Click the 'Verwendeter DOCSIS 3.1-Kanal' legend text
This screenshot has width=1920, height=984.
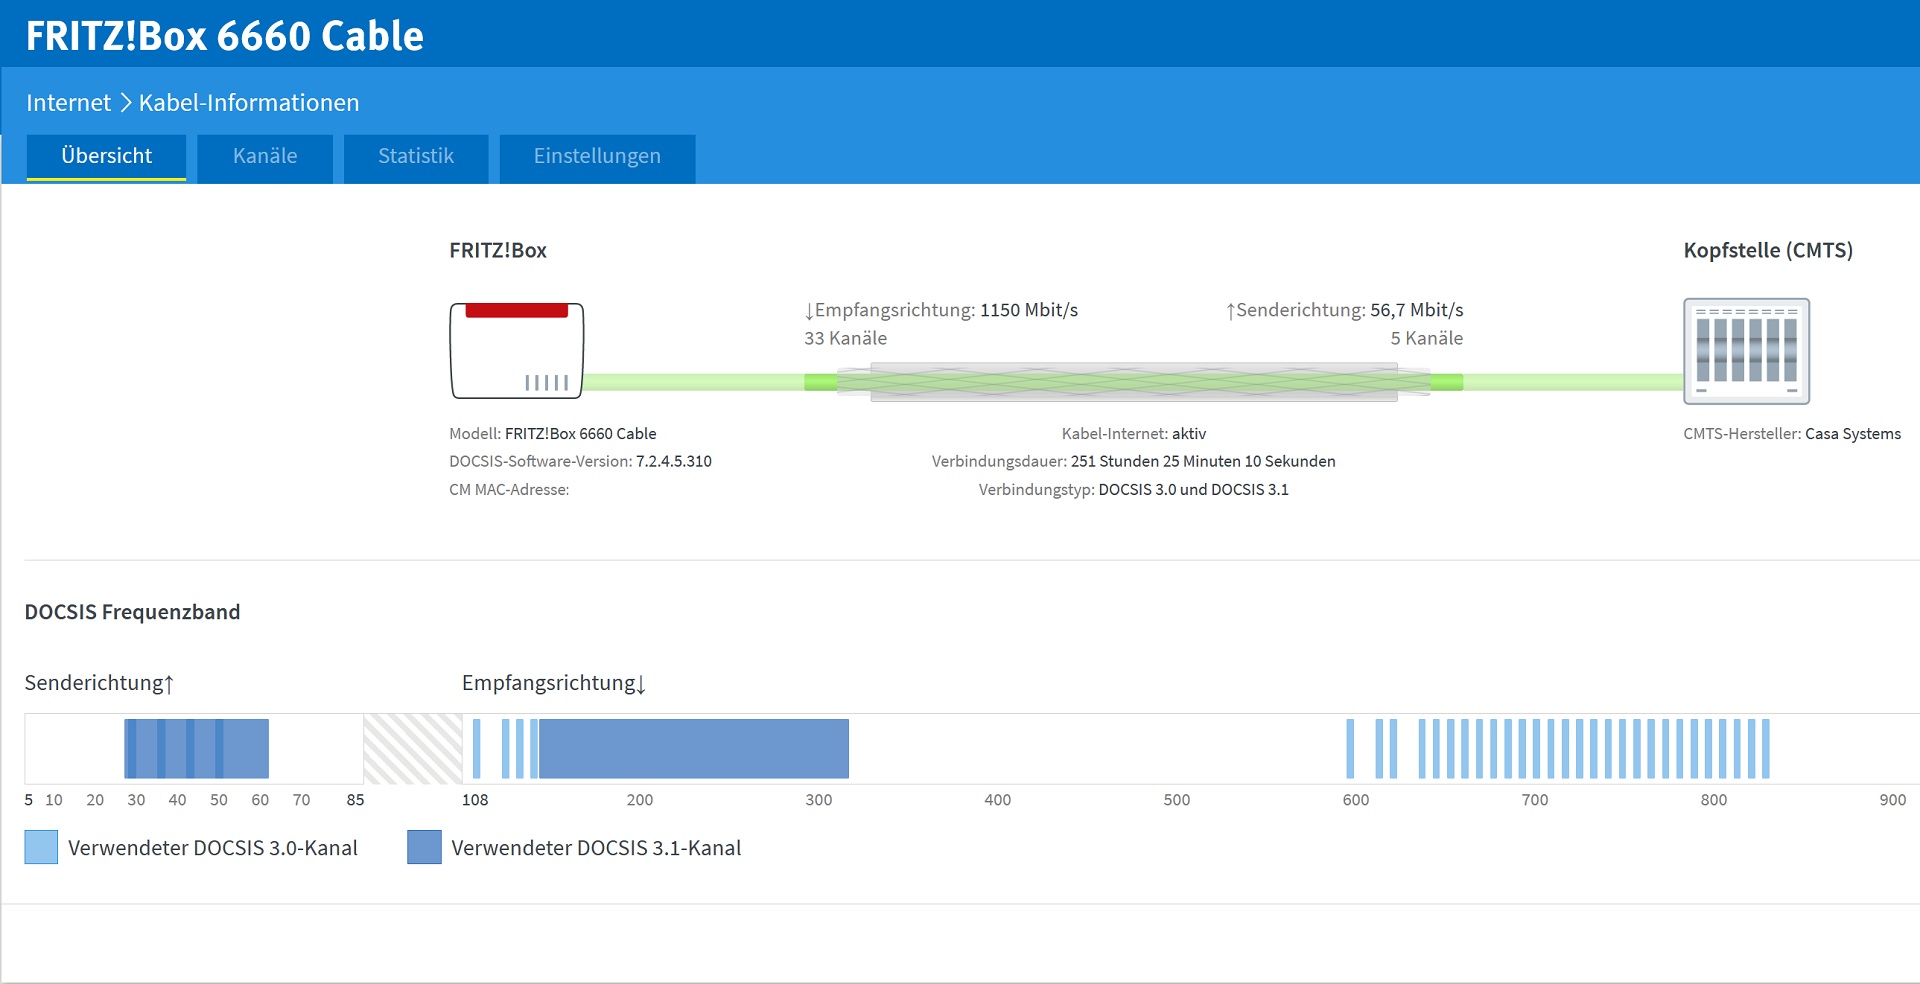(x=596, y=848)
